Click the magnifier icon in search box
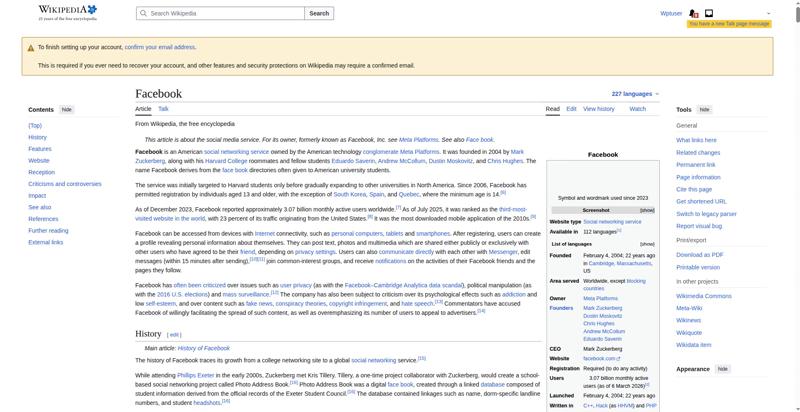 pos(143,13)
